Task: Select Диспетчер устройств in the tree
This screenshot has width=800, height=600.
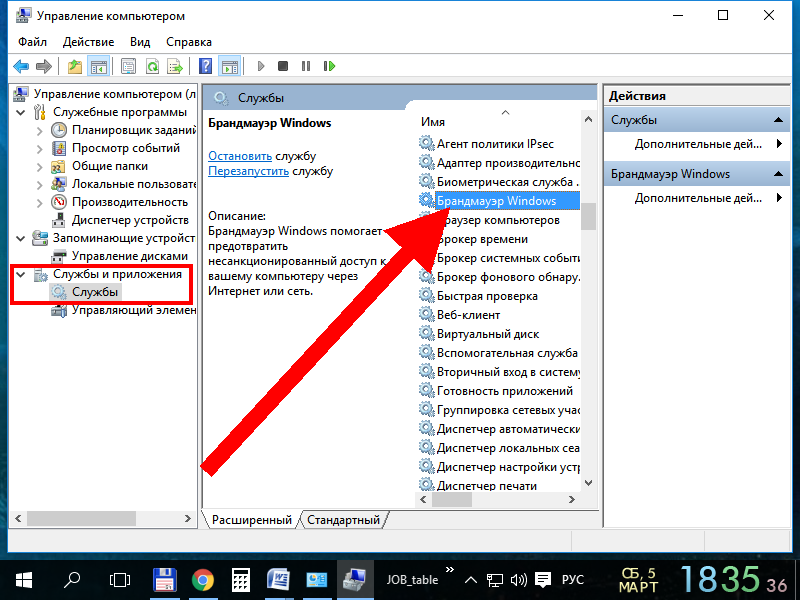Action: (x=130, y=220)
